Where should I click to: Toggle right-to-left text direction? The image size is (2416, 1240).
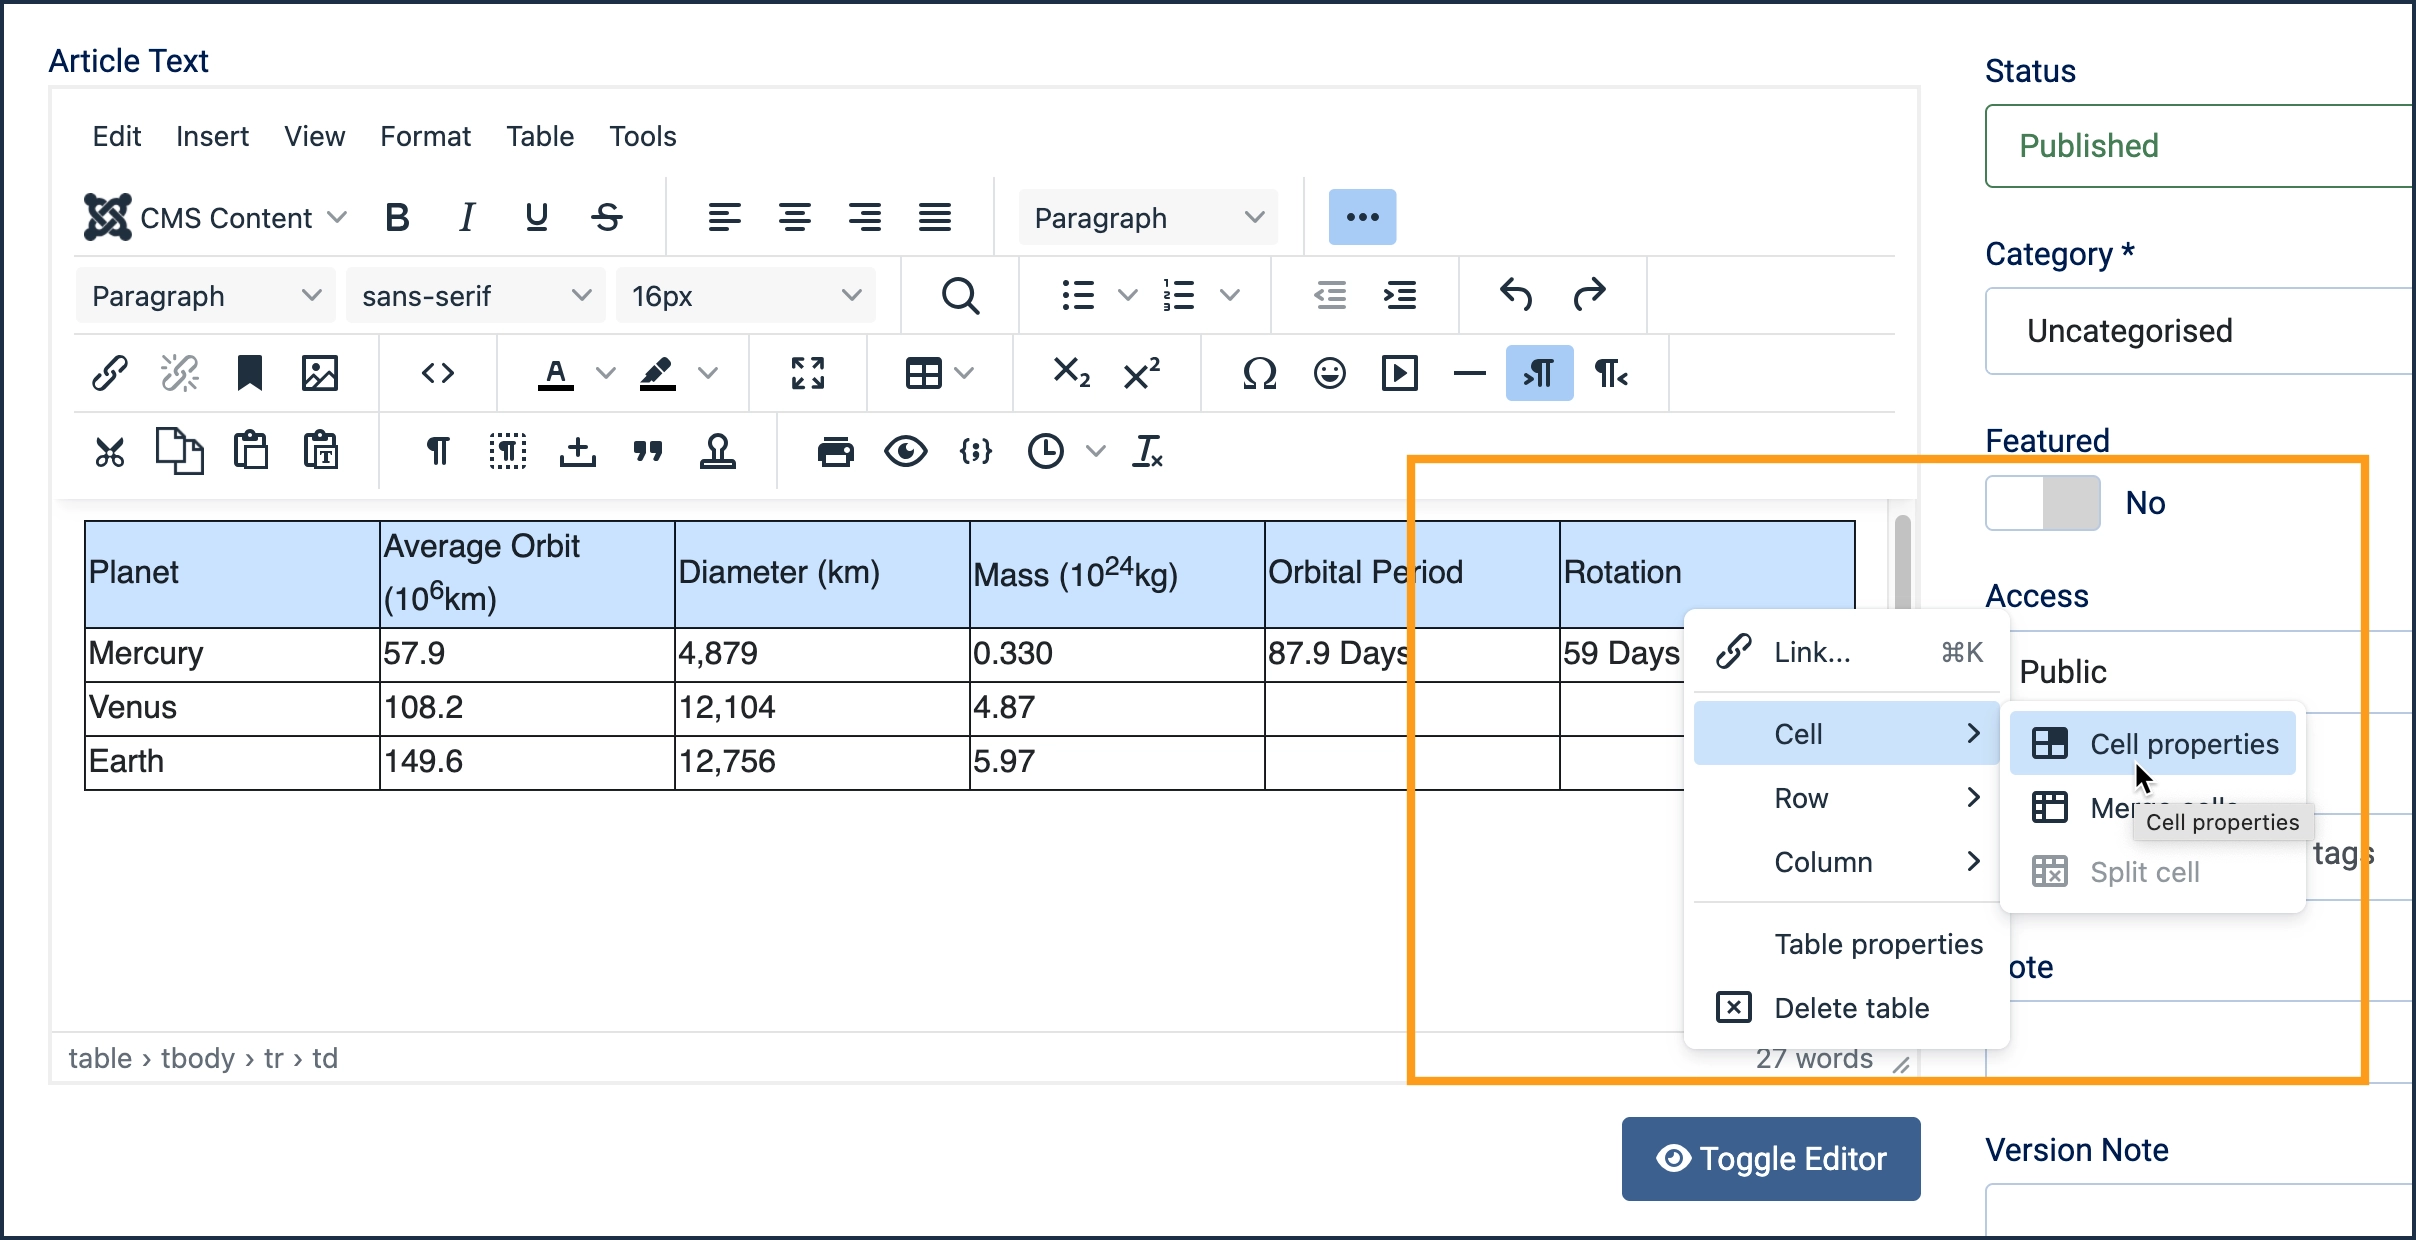click(1611, 373)
